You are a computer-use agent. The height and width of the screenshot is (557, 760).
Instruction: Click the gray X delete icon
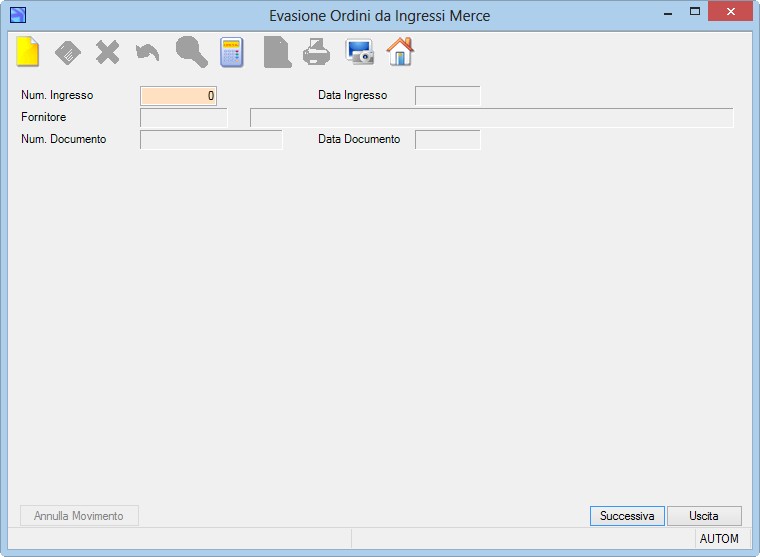[x=108, y=52]
